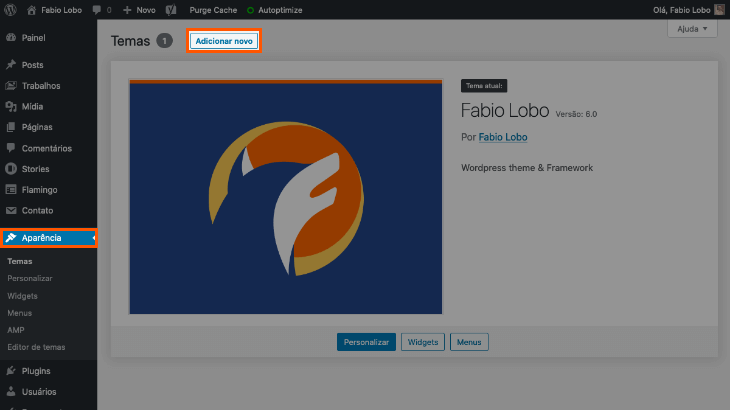Open the Widgets submenu item in sidebar
730x410 pixels.
click(x=22, y=296)
